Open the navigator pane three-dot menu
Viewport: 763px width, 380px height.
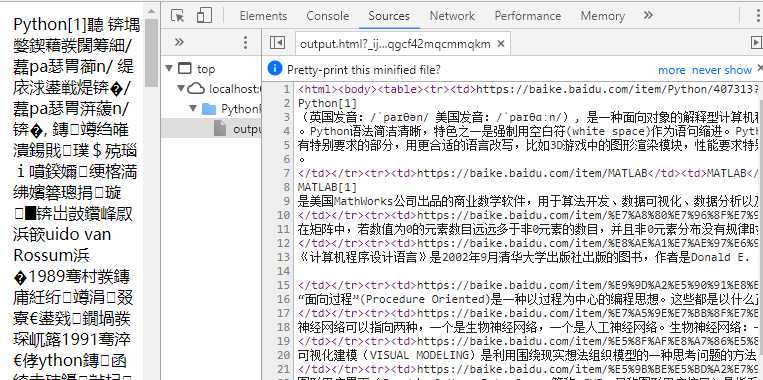point(245,43)
